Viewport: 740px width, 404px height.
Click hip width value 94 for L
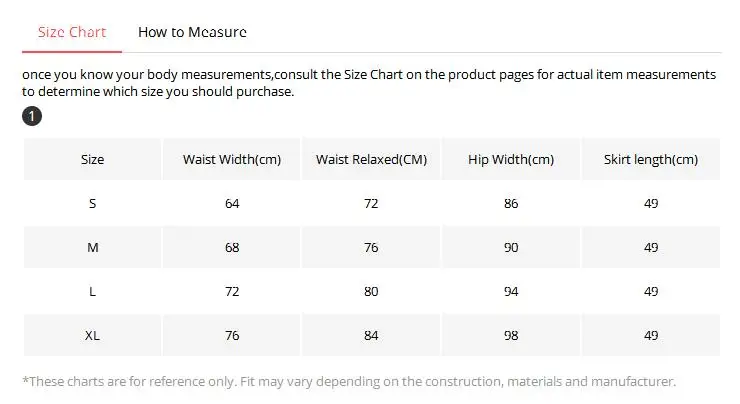click(x=511, y=291)
